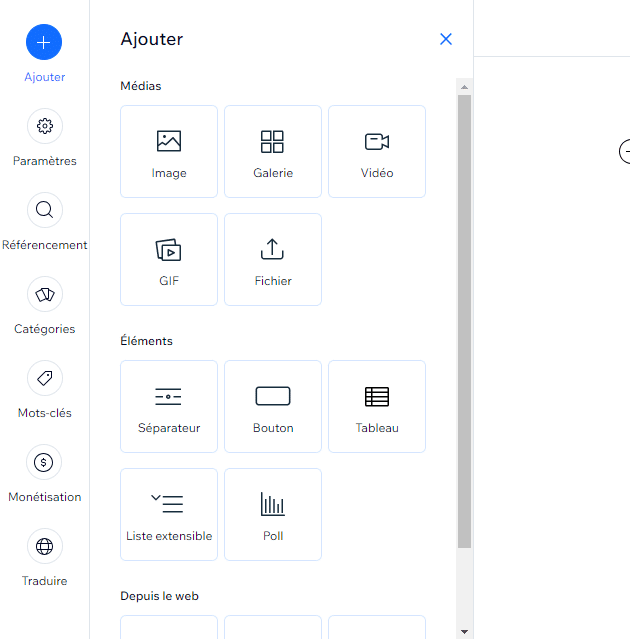Open Traduire globe icon in sidebar
The width and height of the screenshot is (630, 639).
[x=44, y=546]
